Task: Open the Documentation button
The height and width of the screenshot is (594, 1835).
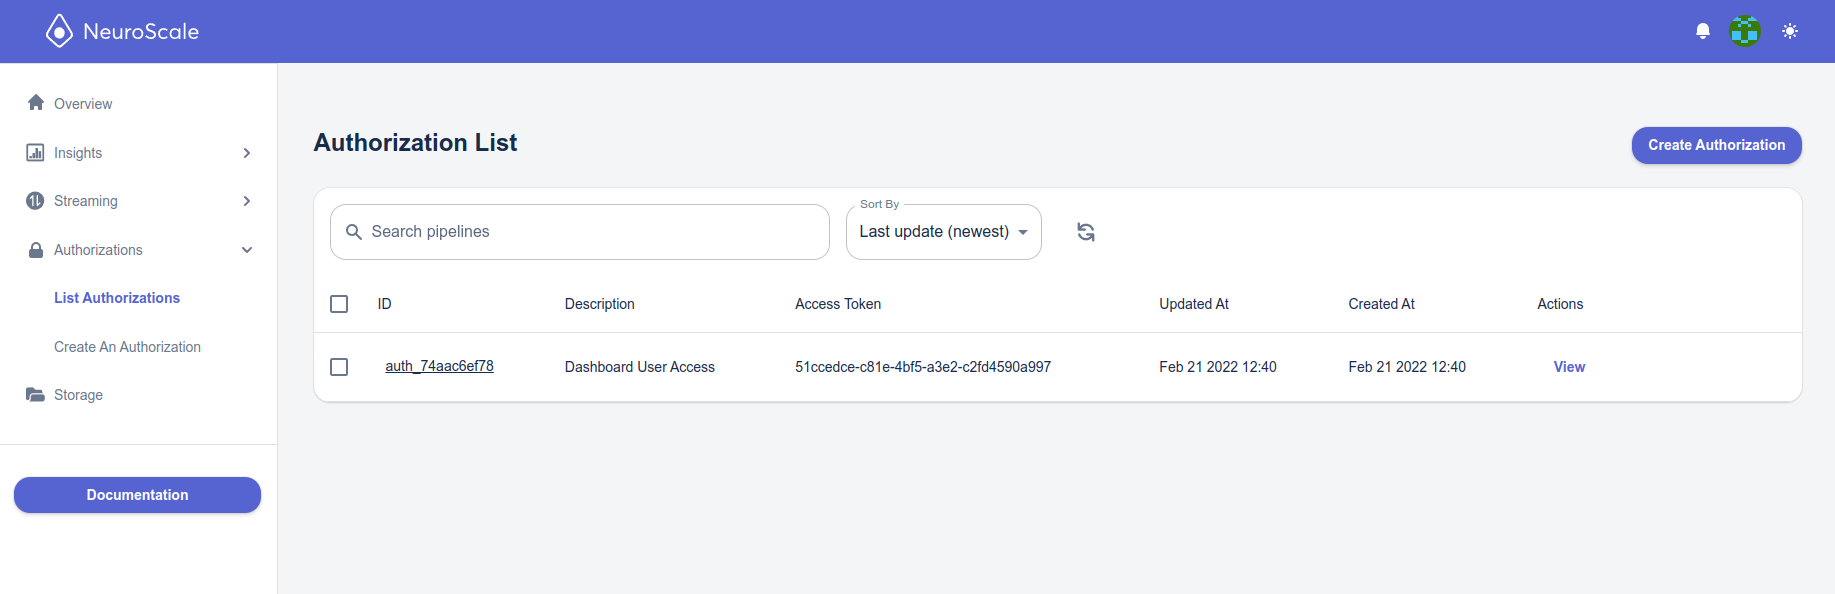Action: pos(137,495)
